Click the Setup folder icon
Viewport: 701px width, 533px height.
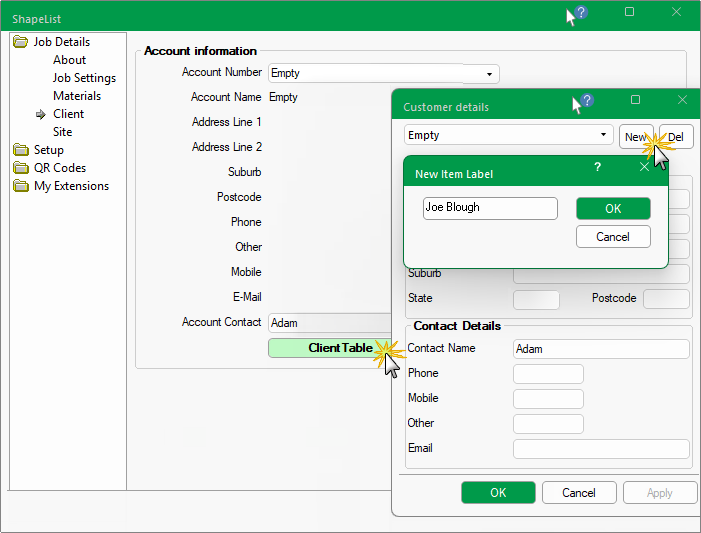tap(20, 150)
